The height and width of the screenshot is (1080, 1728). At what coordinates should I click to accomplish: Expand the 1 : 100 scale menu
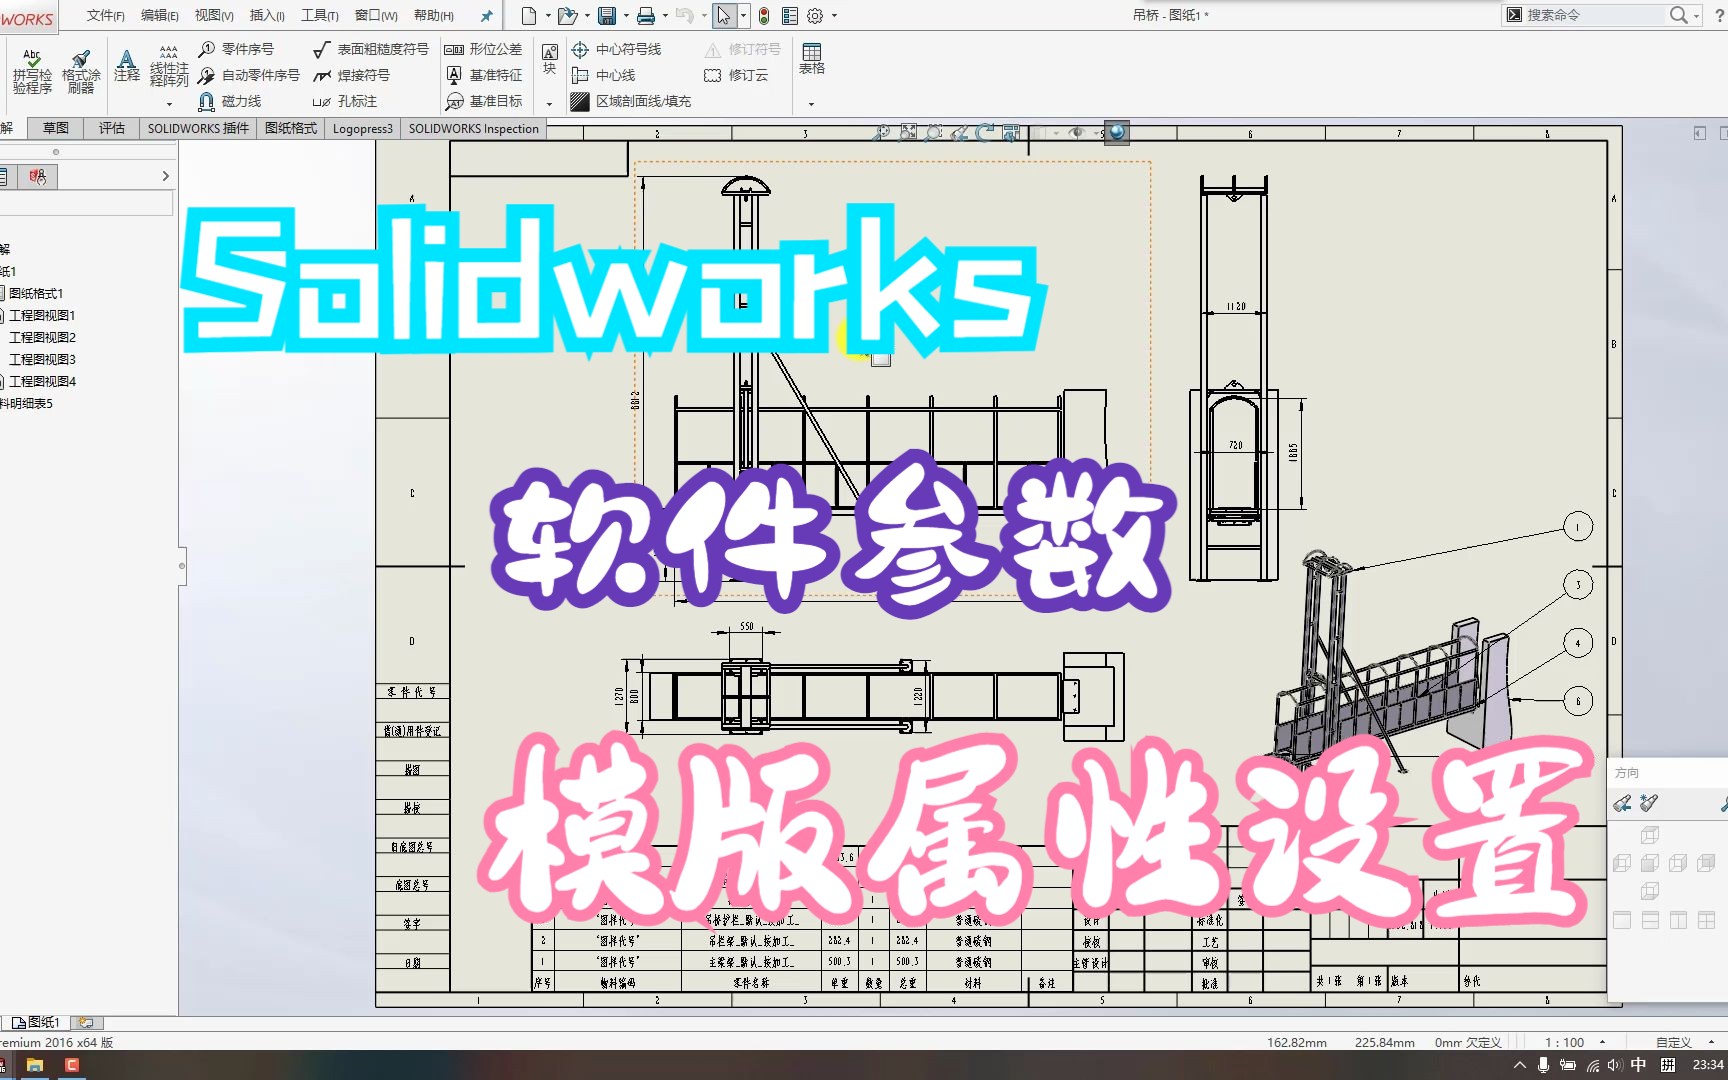(1602, 1042)
